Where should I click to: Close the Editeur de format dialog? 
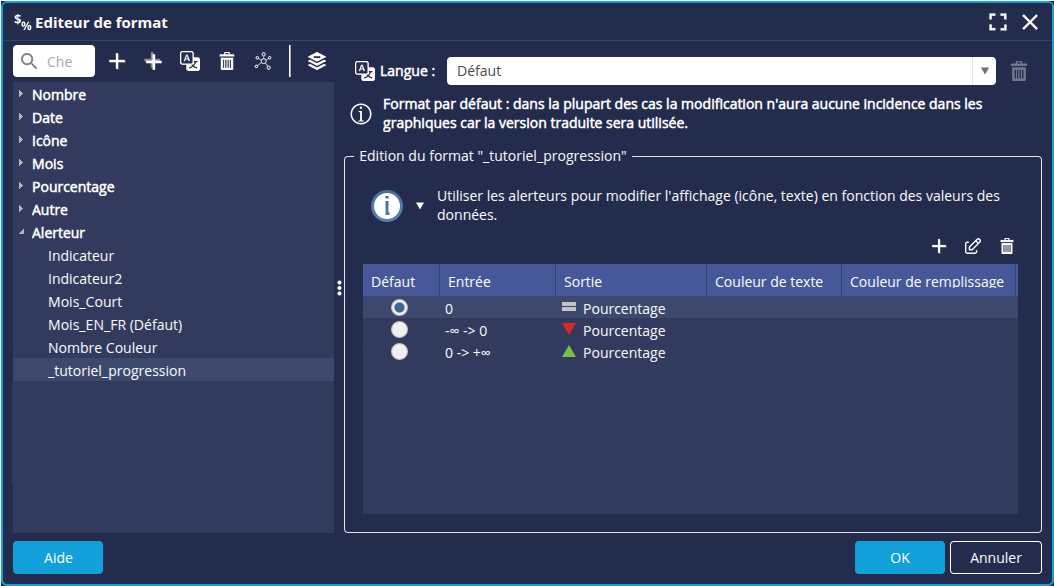click(1030, 22)
